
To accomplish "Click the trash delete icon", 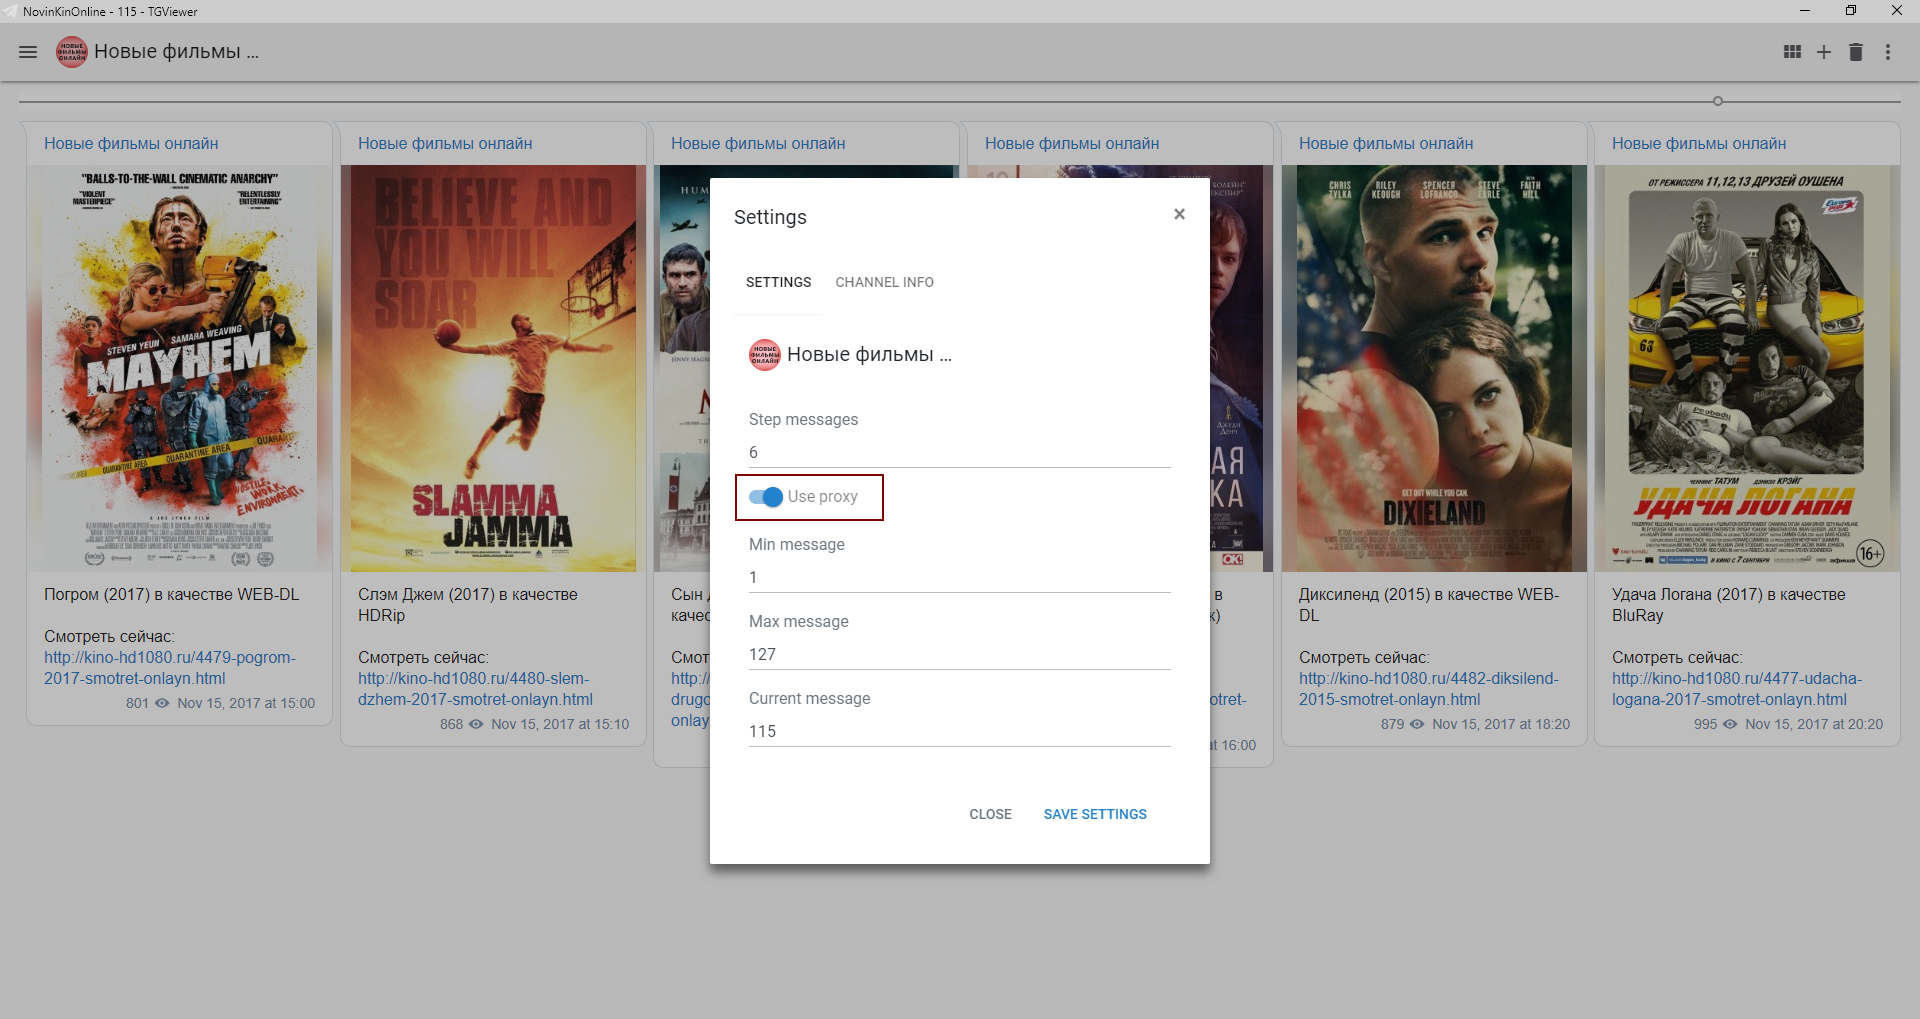I will 1856,52.
